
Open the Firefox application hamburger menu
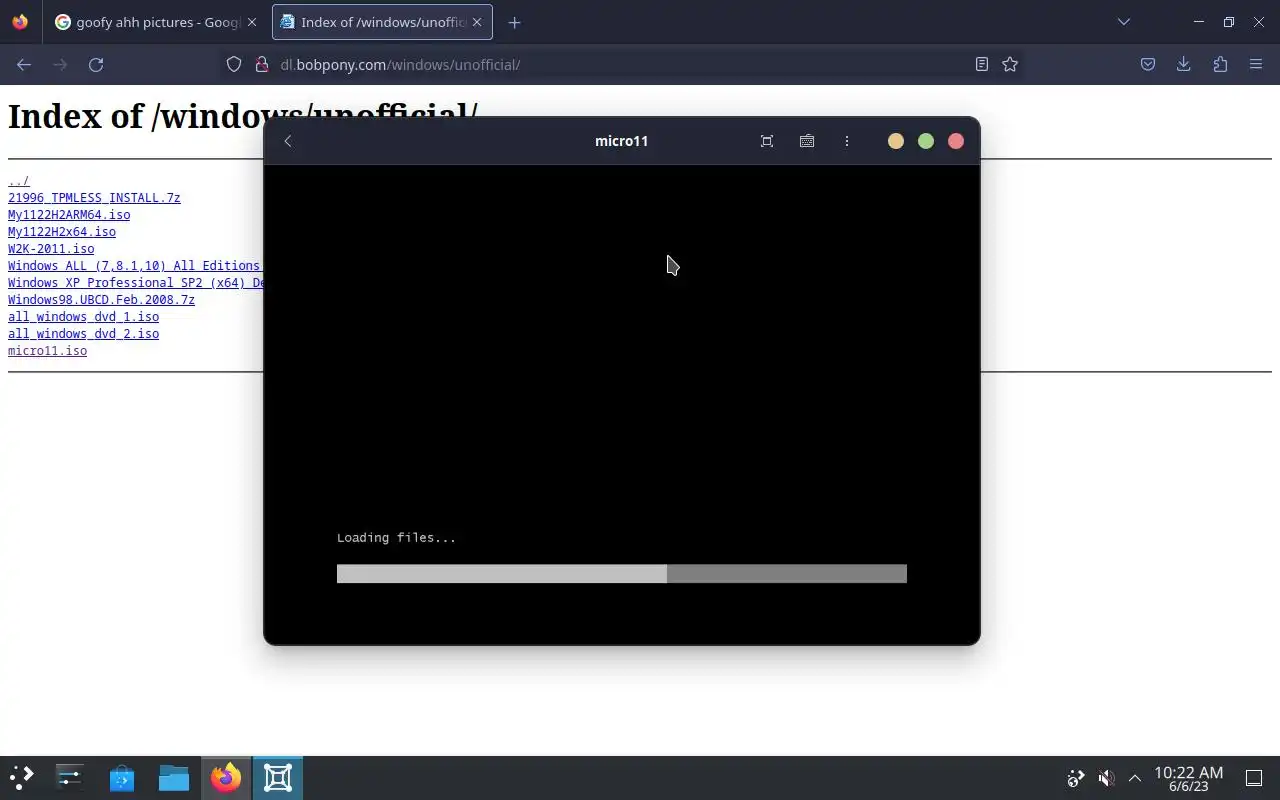(1256, 64)
